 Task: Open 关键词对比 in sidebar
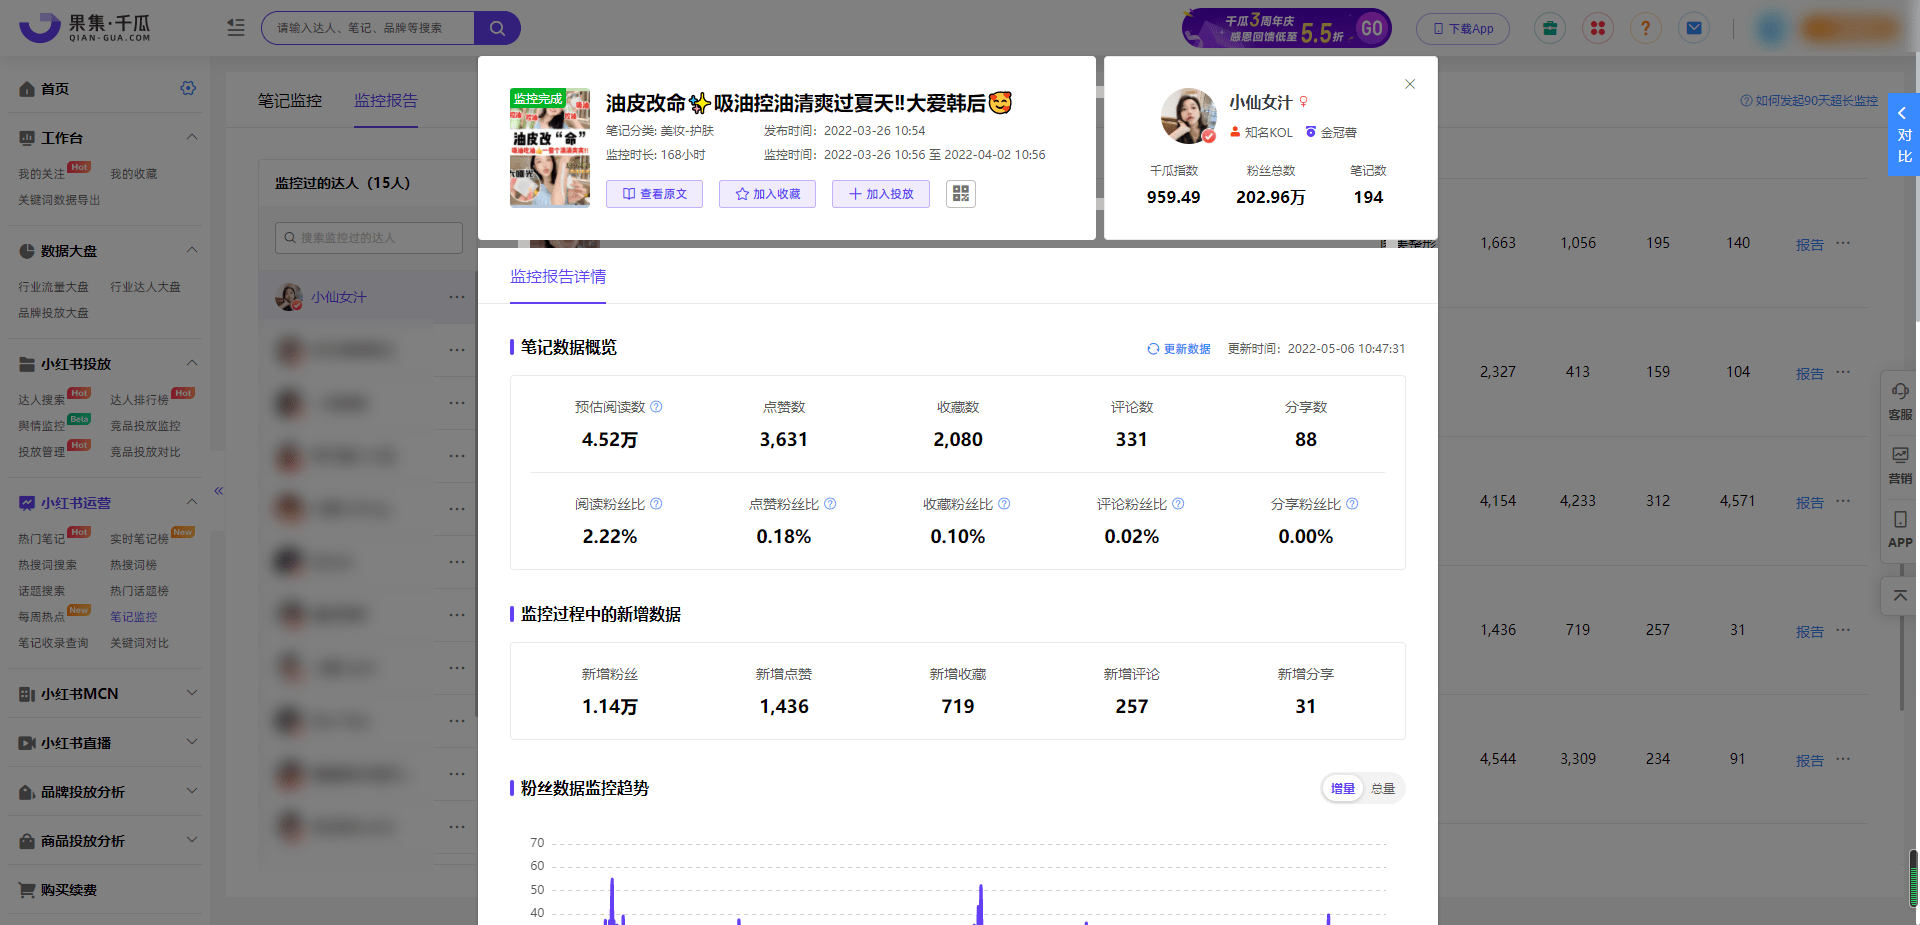[139, 643]
